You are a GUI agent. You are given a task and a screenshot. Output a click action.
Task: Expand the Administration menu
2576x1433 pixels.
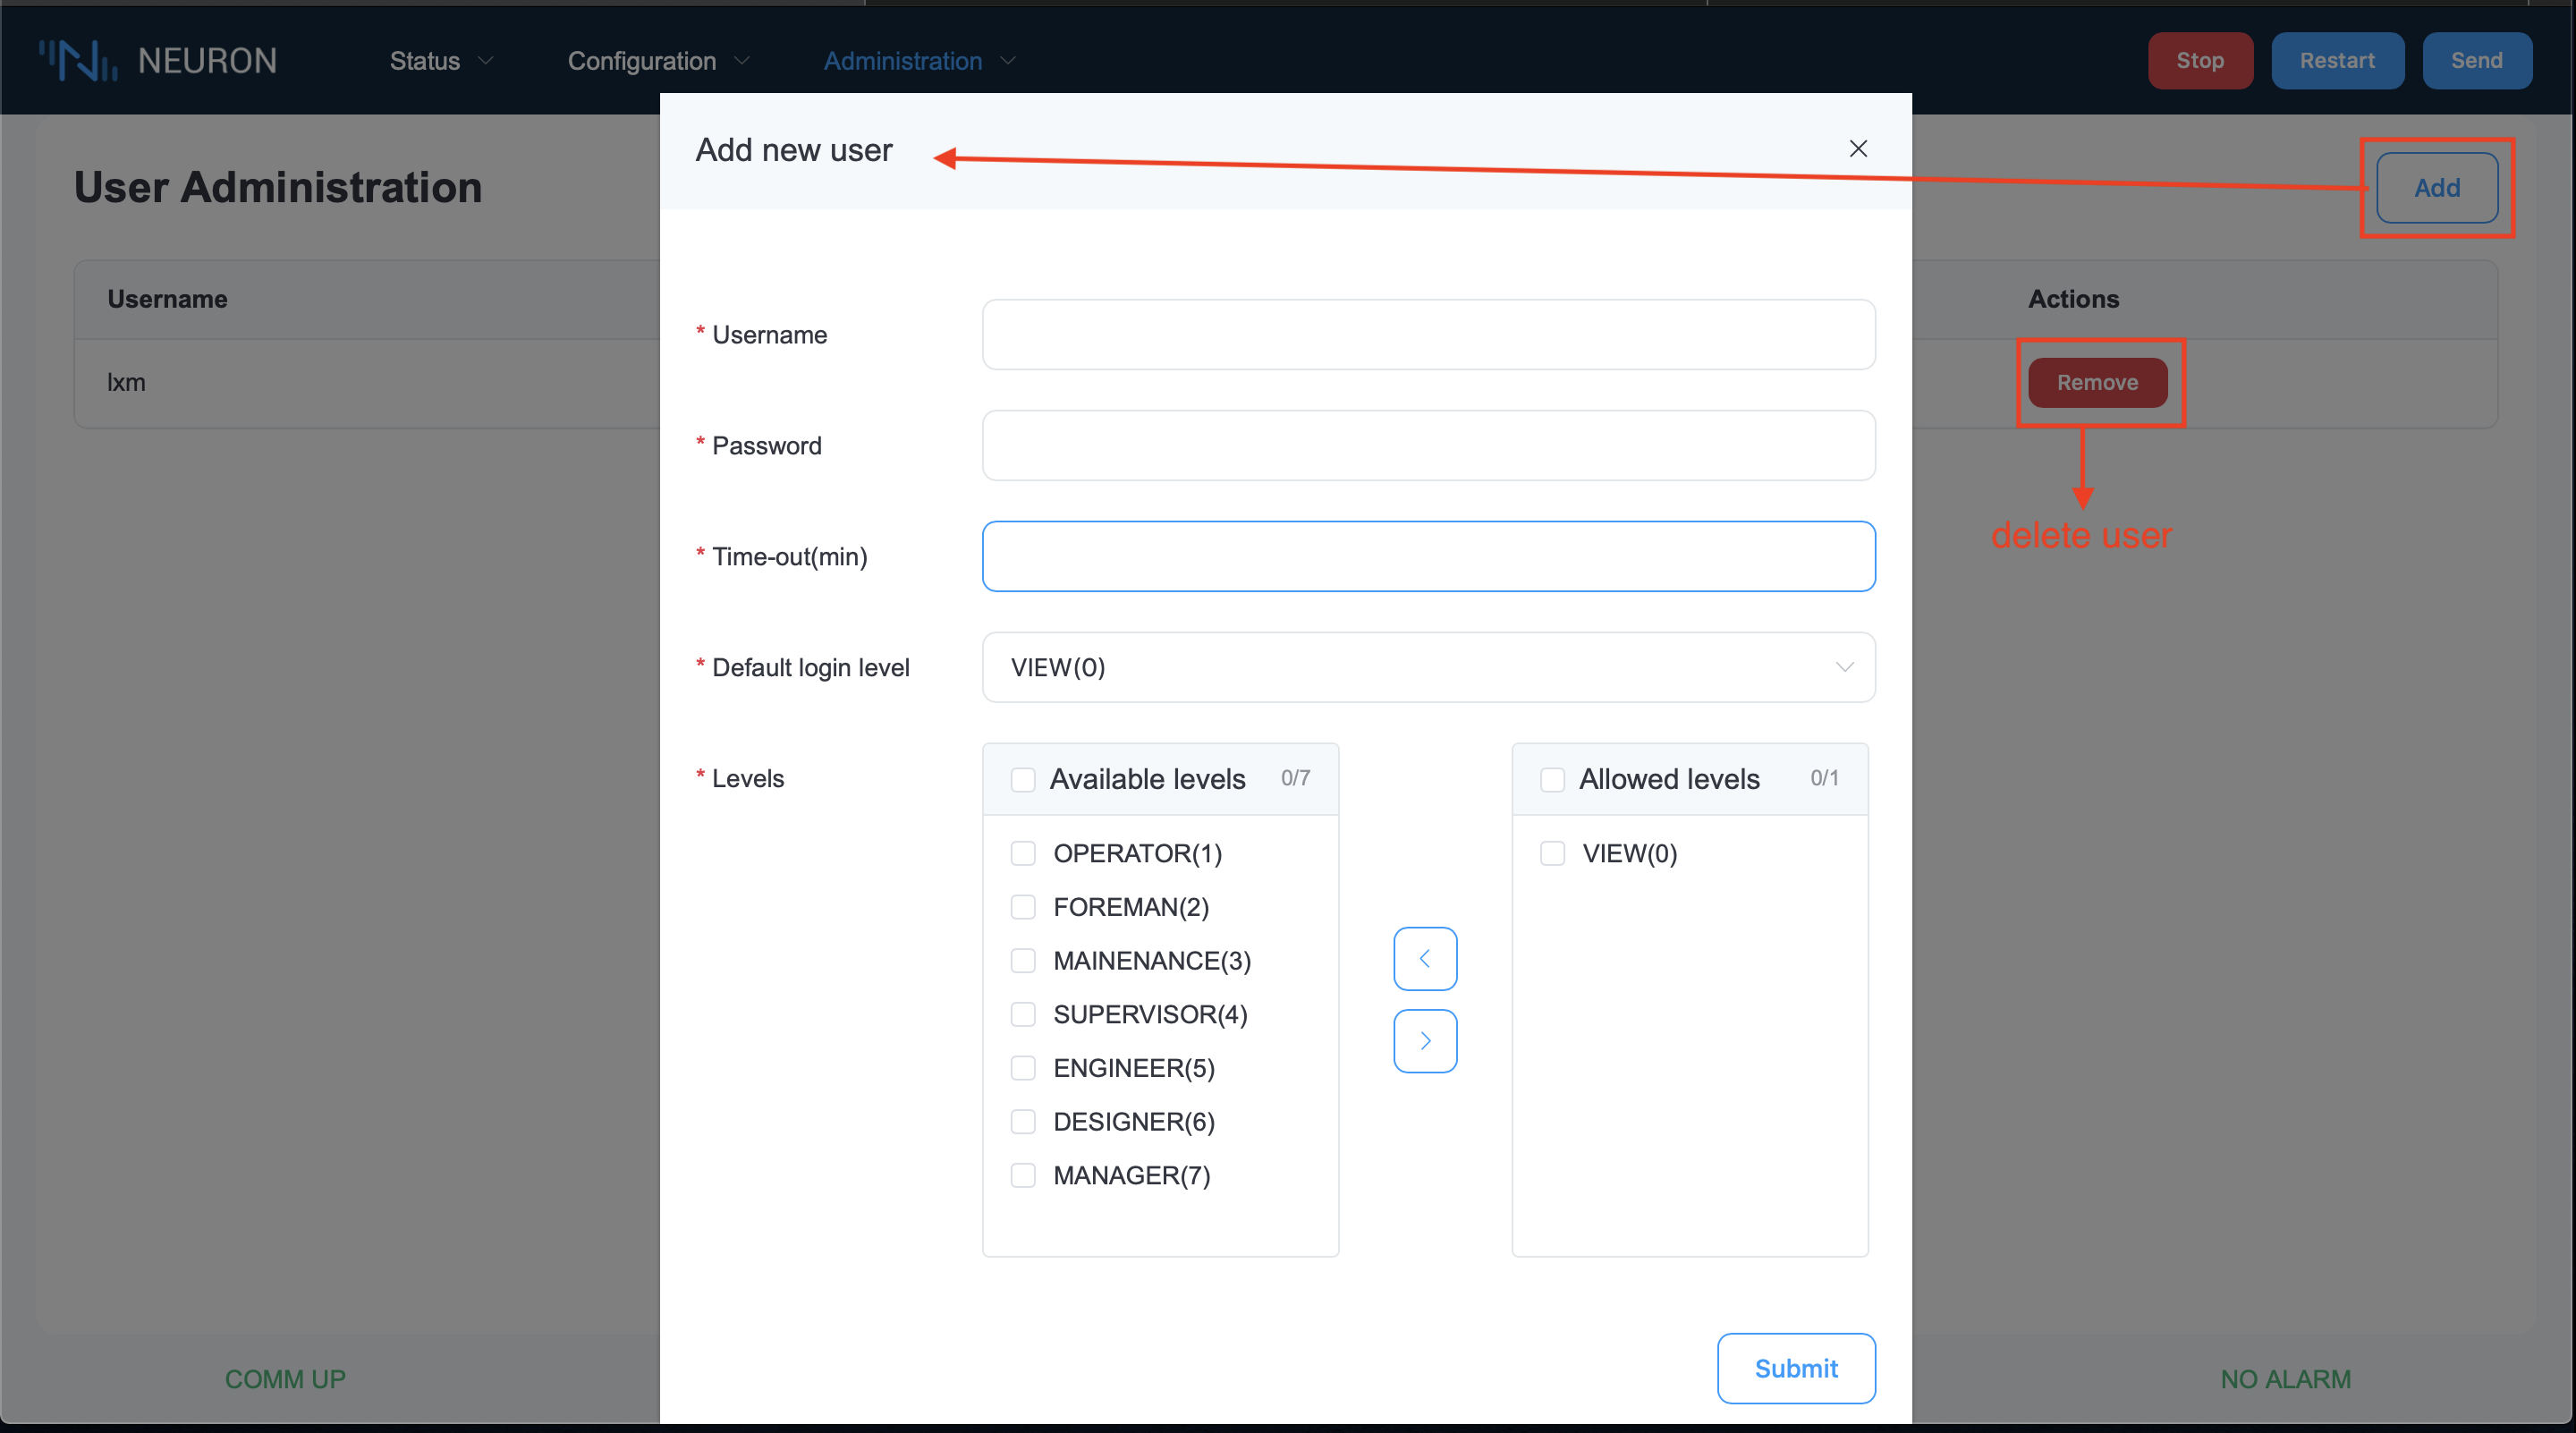(919, 61)
